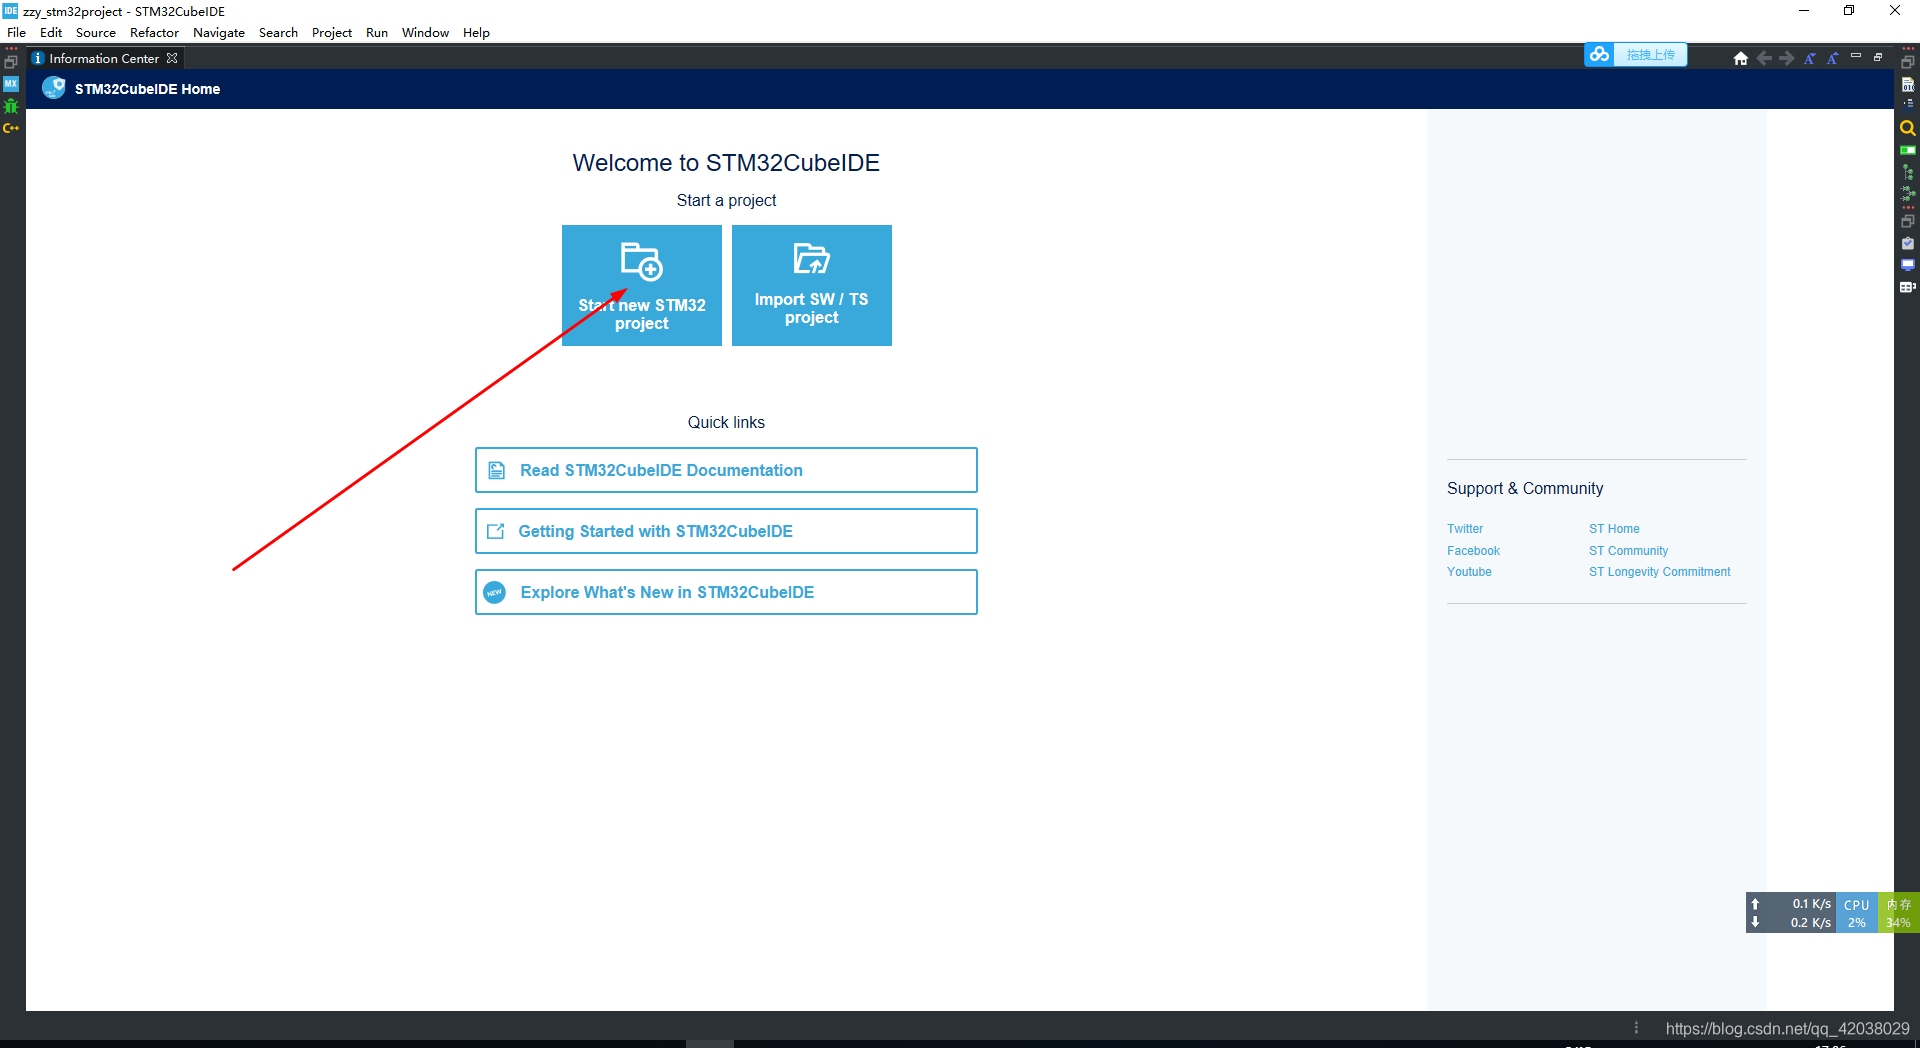Select the Information Center tab
Image resolution: width=1920 pixels, height=1048 pixels.
pyautogui.click(x=104, y=58)
